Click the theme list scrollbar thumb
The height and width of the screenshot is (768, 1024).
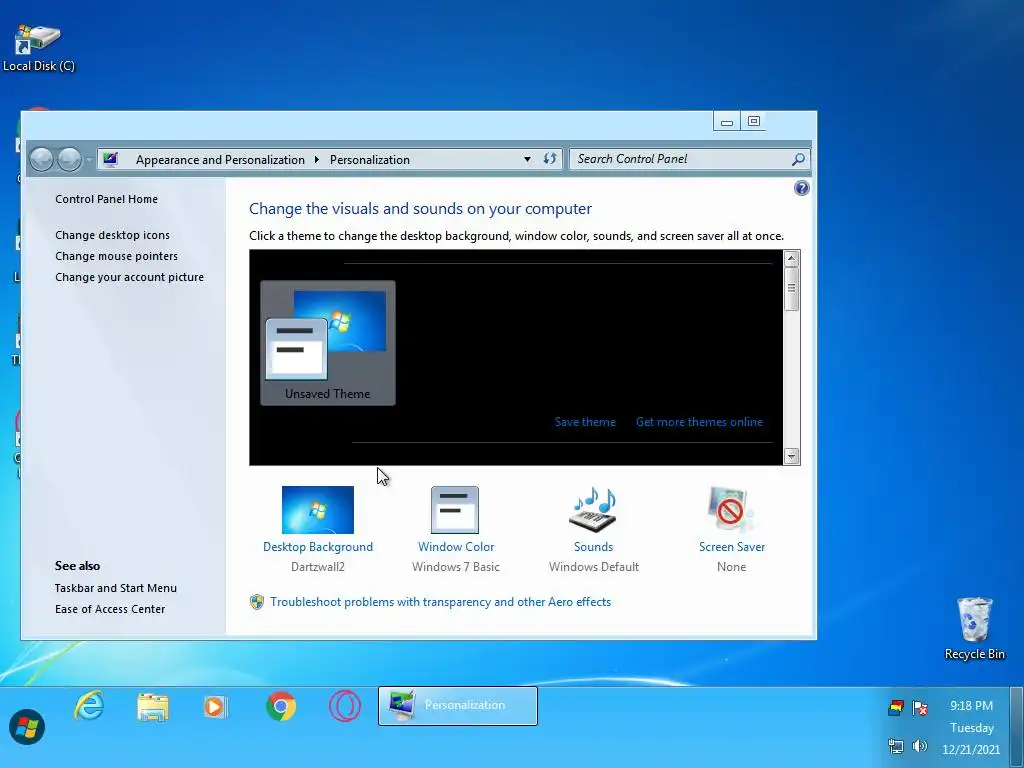click(791, 288)
